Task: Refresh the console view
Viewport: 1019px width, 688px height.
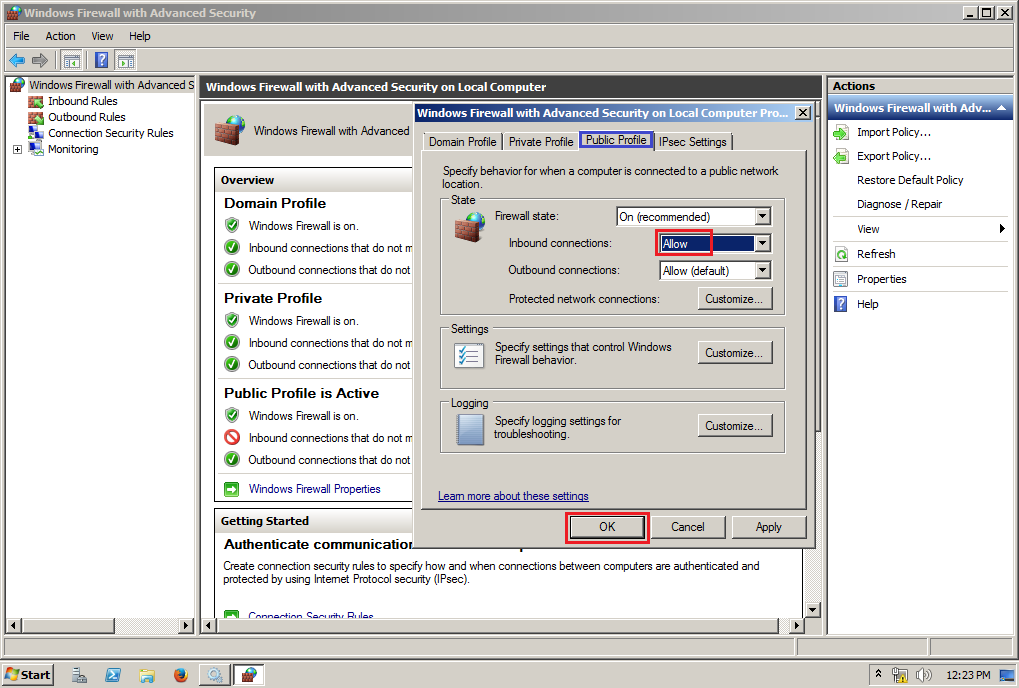Action: (872, 253)
